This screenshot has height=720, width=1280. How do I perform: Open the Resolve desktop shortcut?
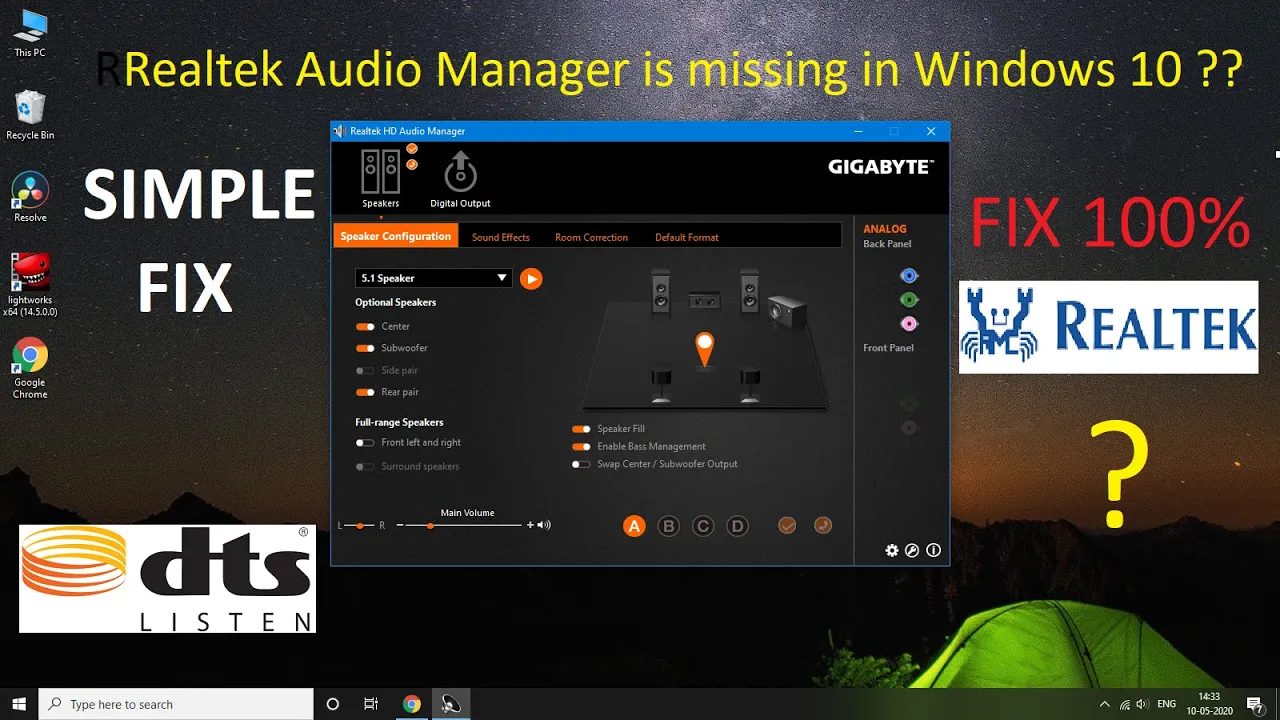click(x=30, y=198)
